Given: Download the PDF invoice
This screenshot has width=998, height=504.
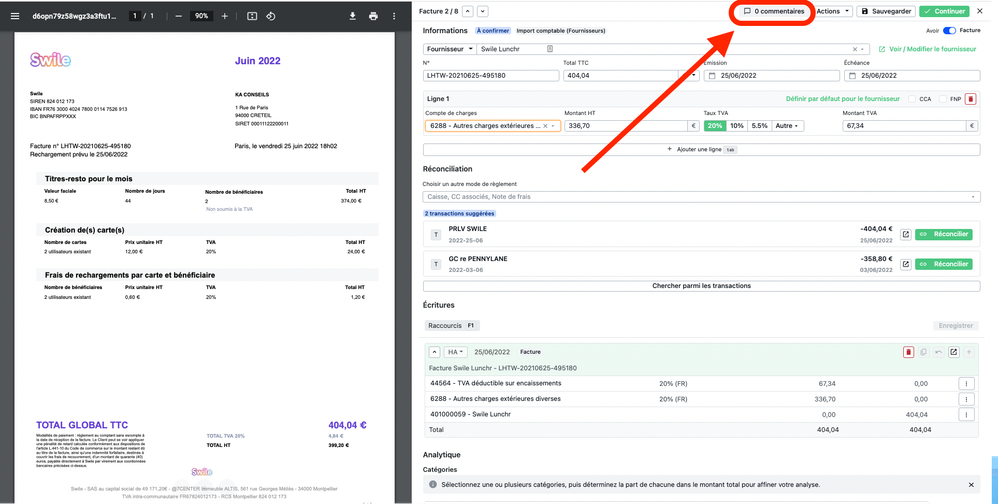Looking at the screenshot, I should pyautogui.click(x=353, y=16).
